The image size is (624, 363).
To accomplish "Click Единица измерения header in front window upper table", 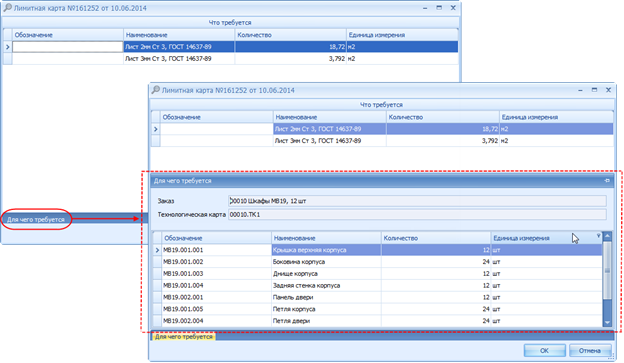I will [556, 117].
